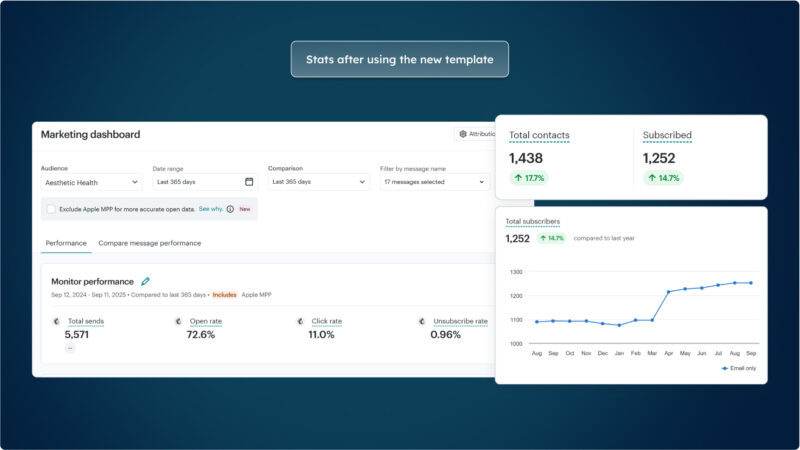The image size is (800, 450).
Task: Click the icon beside Open rate
Action: click(179, 321)
